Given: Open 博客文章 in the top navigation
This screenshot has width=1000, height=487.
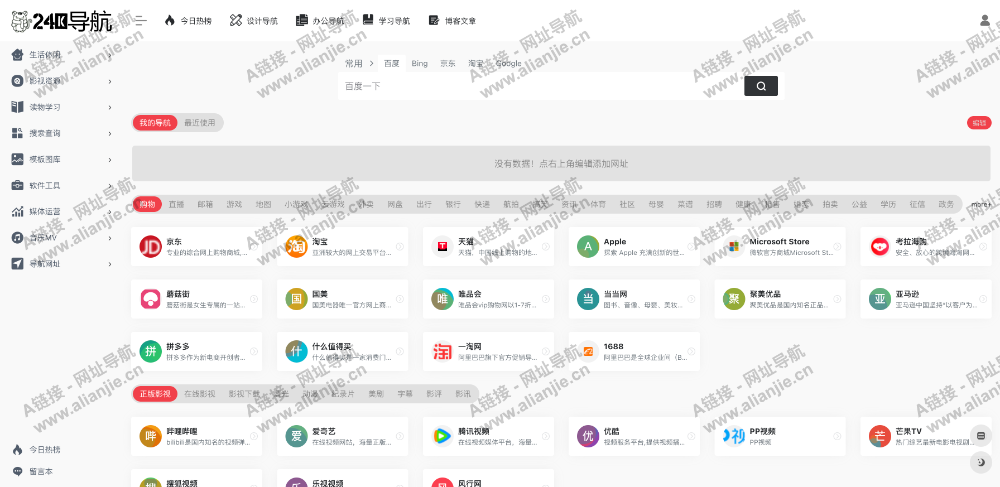Looking at the screenshot, I should point(452,20).
